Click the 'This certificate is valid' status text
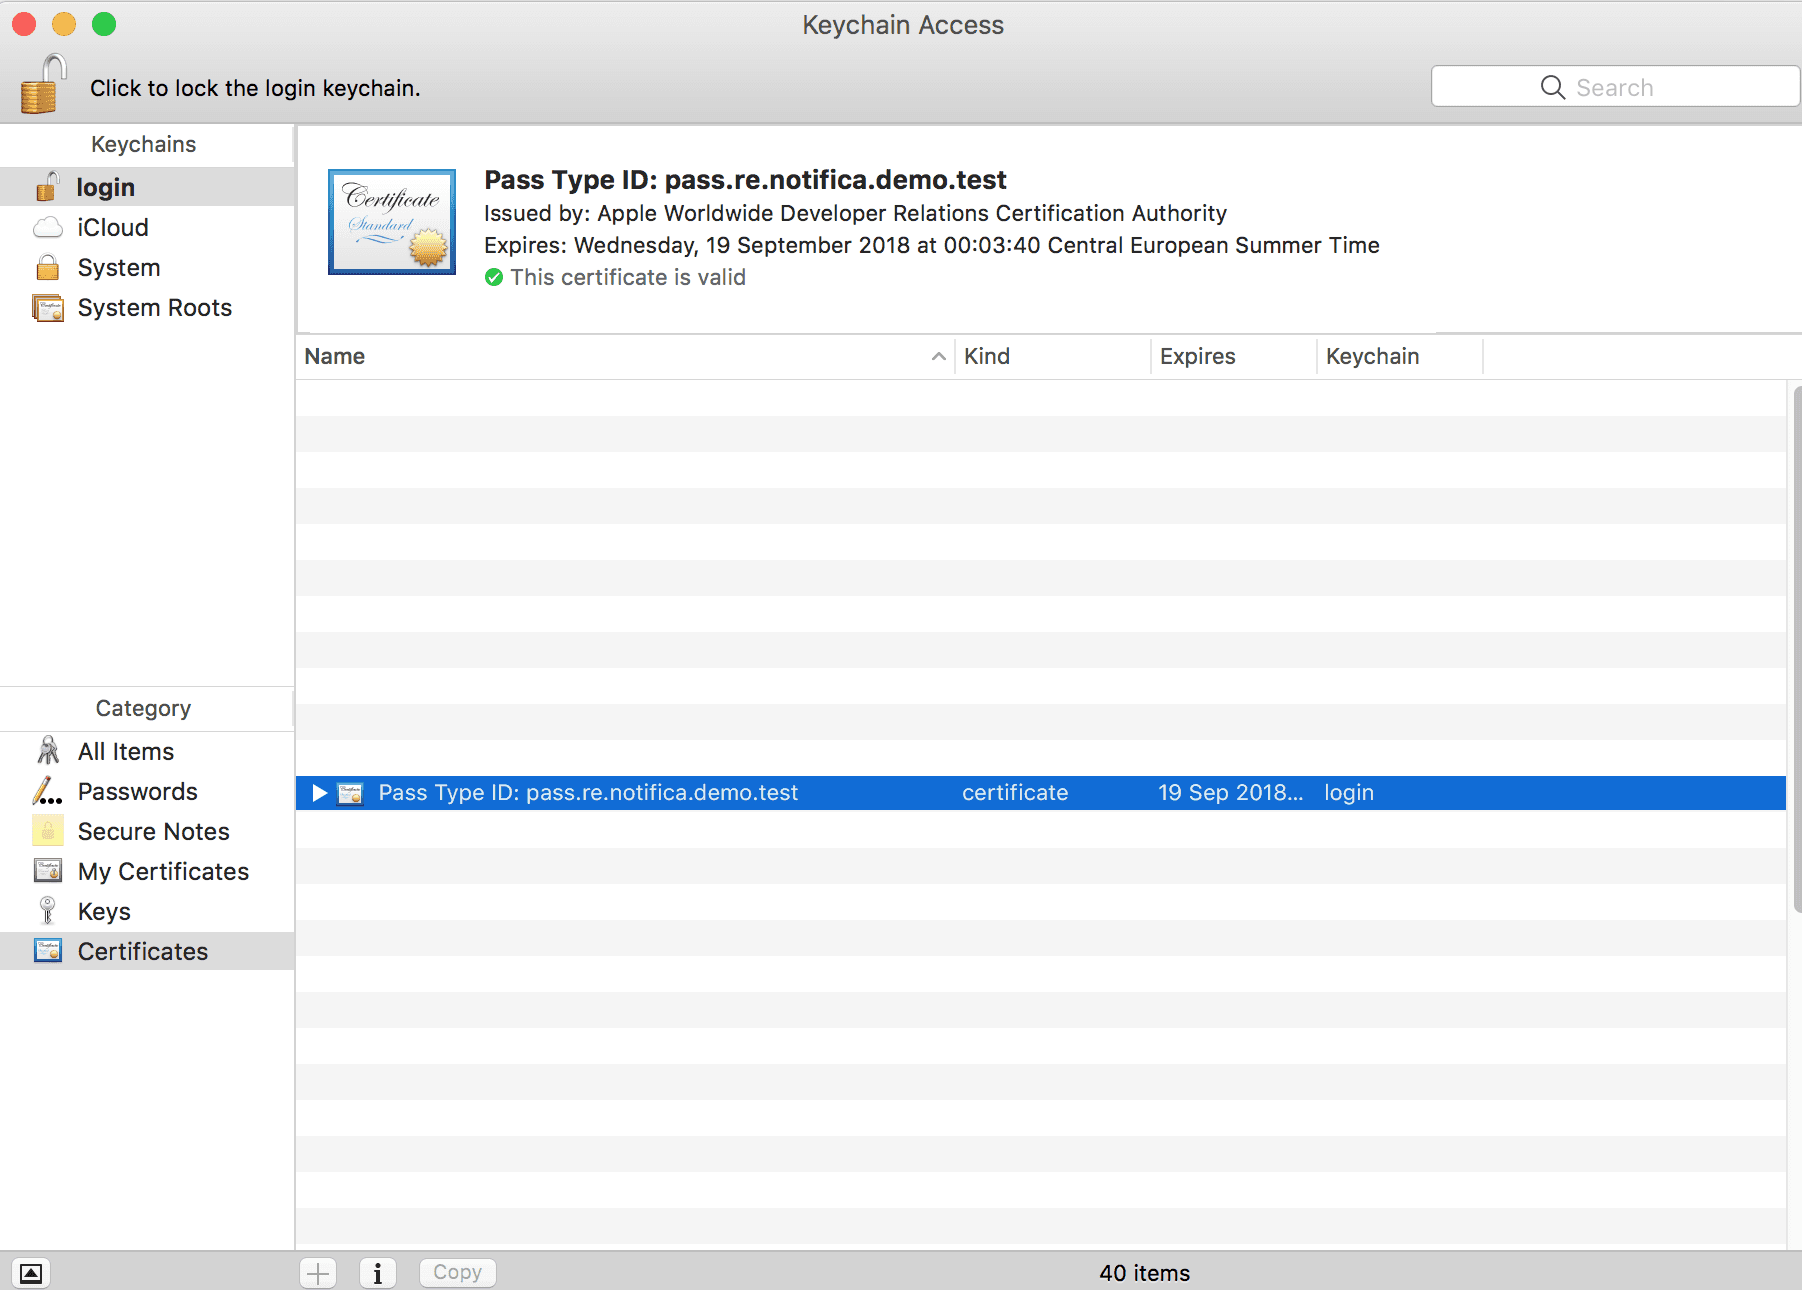Viewport: 1802px width, 1290px height. coord(628,277)
